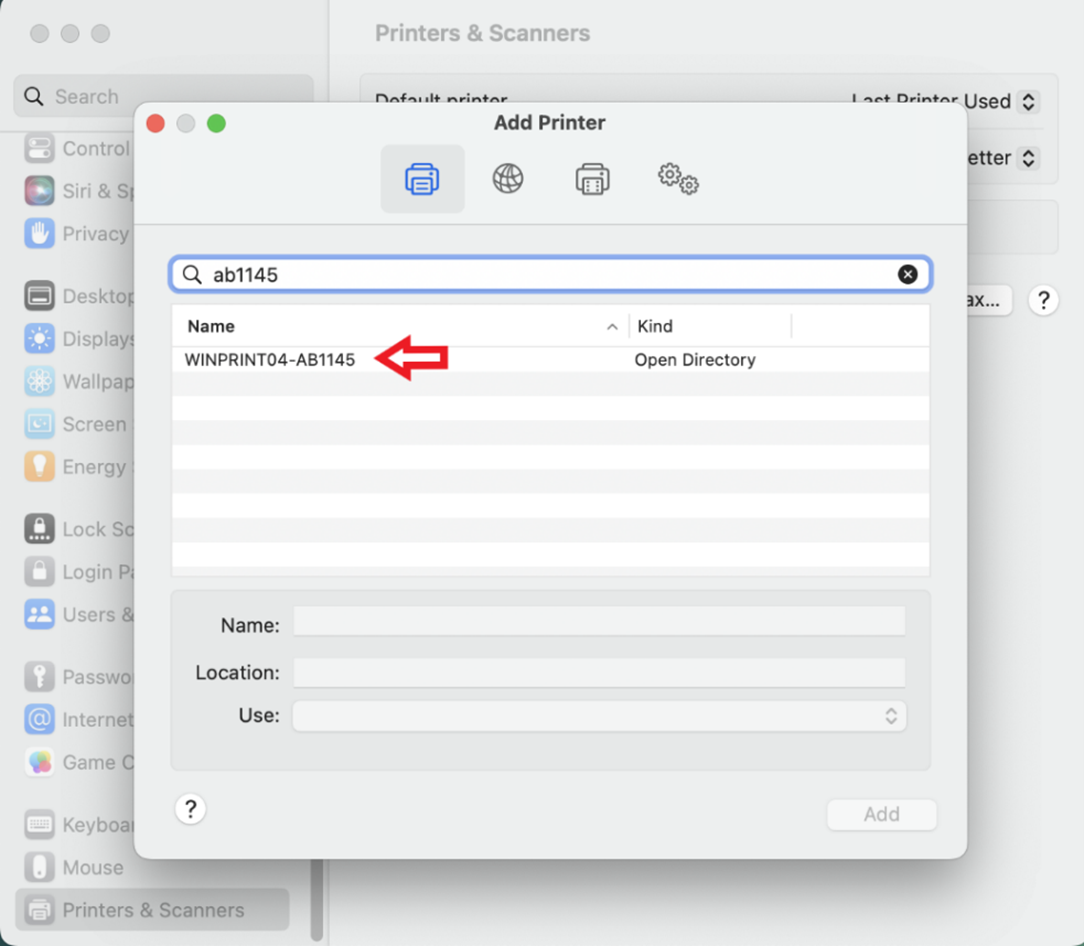Click the Mouse icon in sidebar
The width and height of the screenshot is (1084, 946).
click(x=40, y=867)
